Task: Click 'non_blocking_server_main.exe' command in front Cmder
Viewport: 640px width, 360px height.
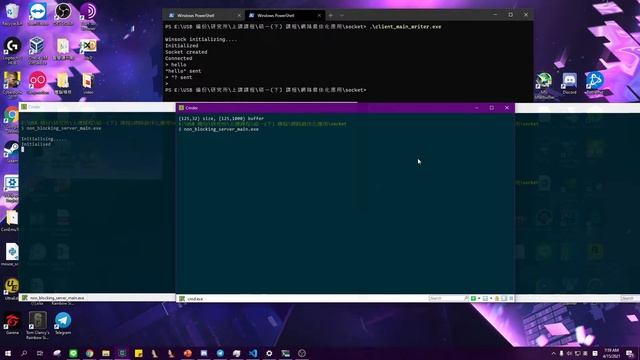Action: [221, 129]
